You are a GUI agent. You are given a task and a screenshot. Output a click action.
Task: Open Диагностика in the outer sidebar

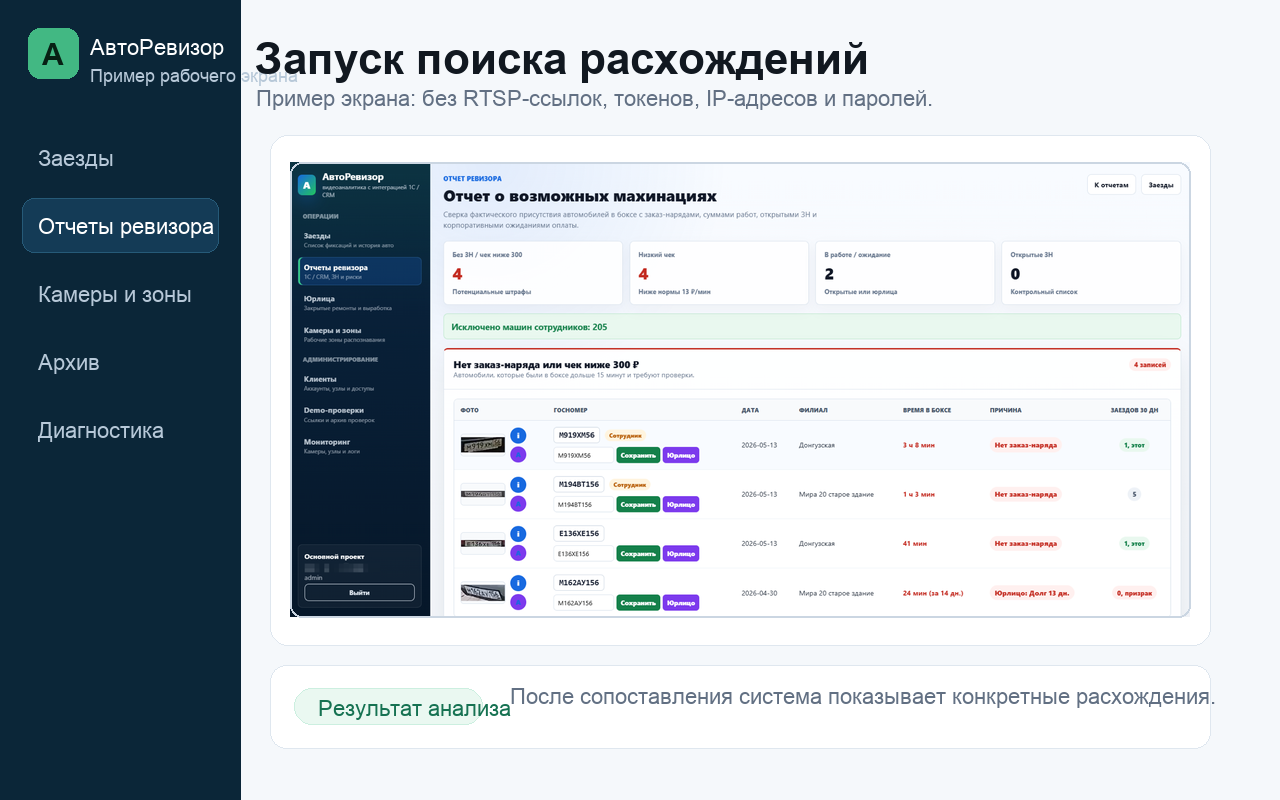[x=100, y=430]
